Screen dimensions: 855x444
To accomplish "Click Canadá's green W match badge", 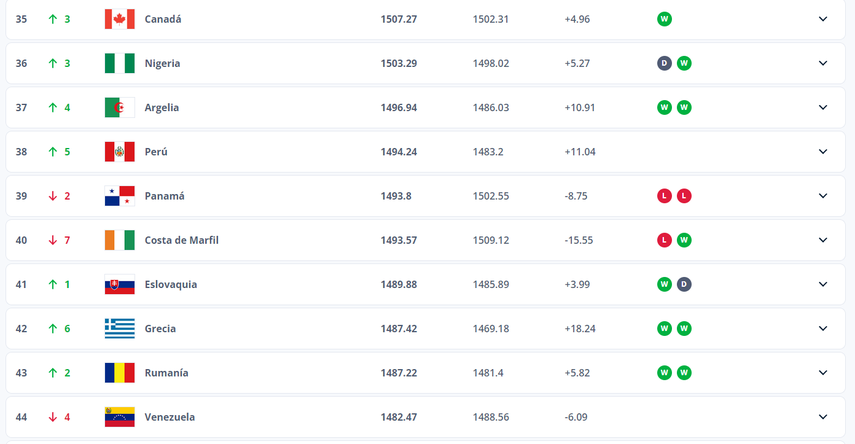I will point(664,19).
